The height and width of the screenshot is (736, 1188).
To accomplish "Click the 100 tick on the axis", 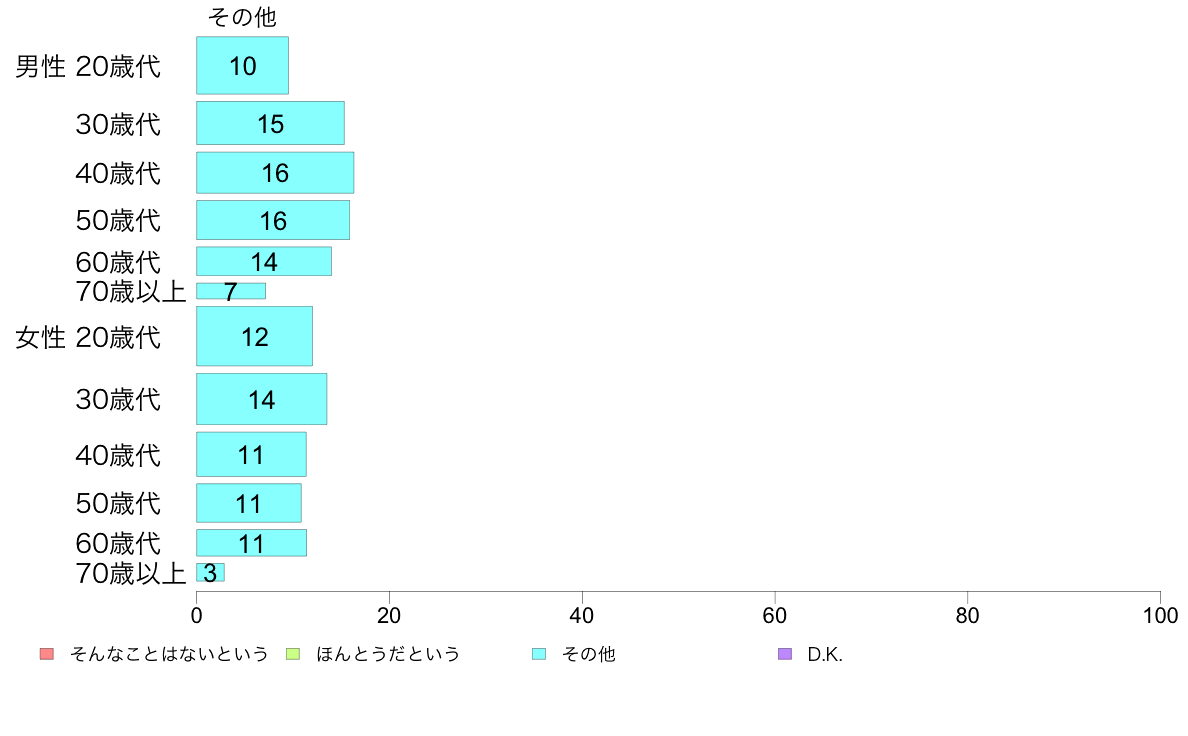I will pos(1160,615).
